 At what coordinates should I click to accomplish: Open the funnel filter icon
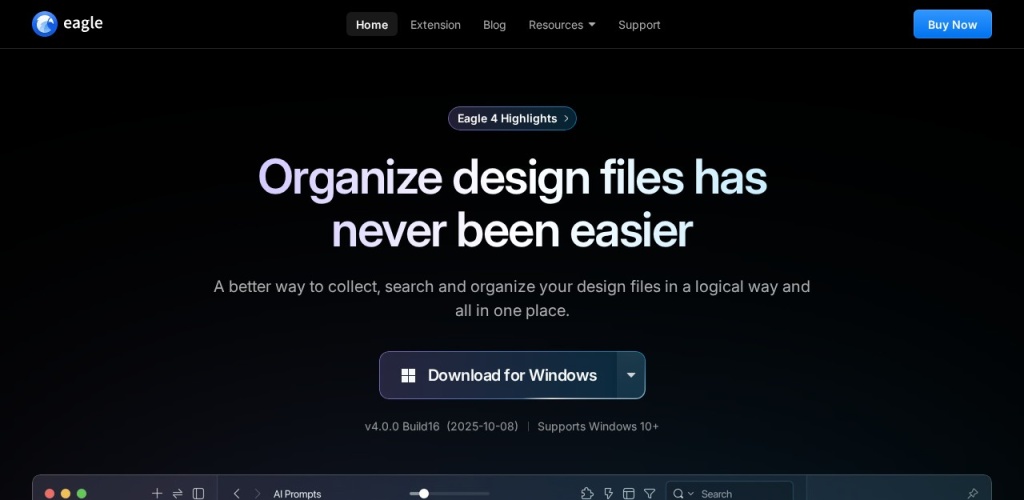[x=649, y=493]
